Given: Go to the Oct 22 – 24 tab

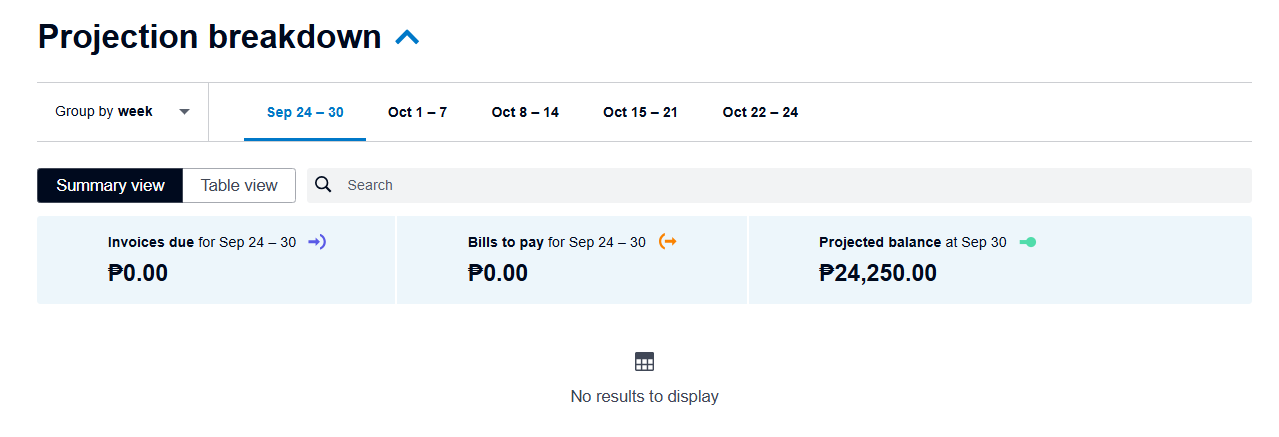Looking at the screenshot, I should (760, 112).
